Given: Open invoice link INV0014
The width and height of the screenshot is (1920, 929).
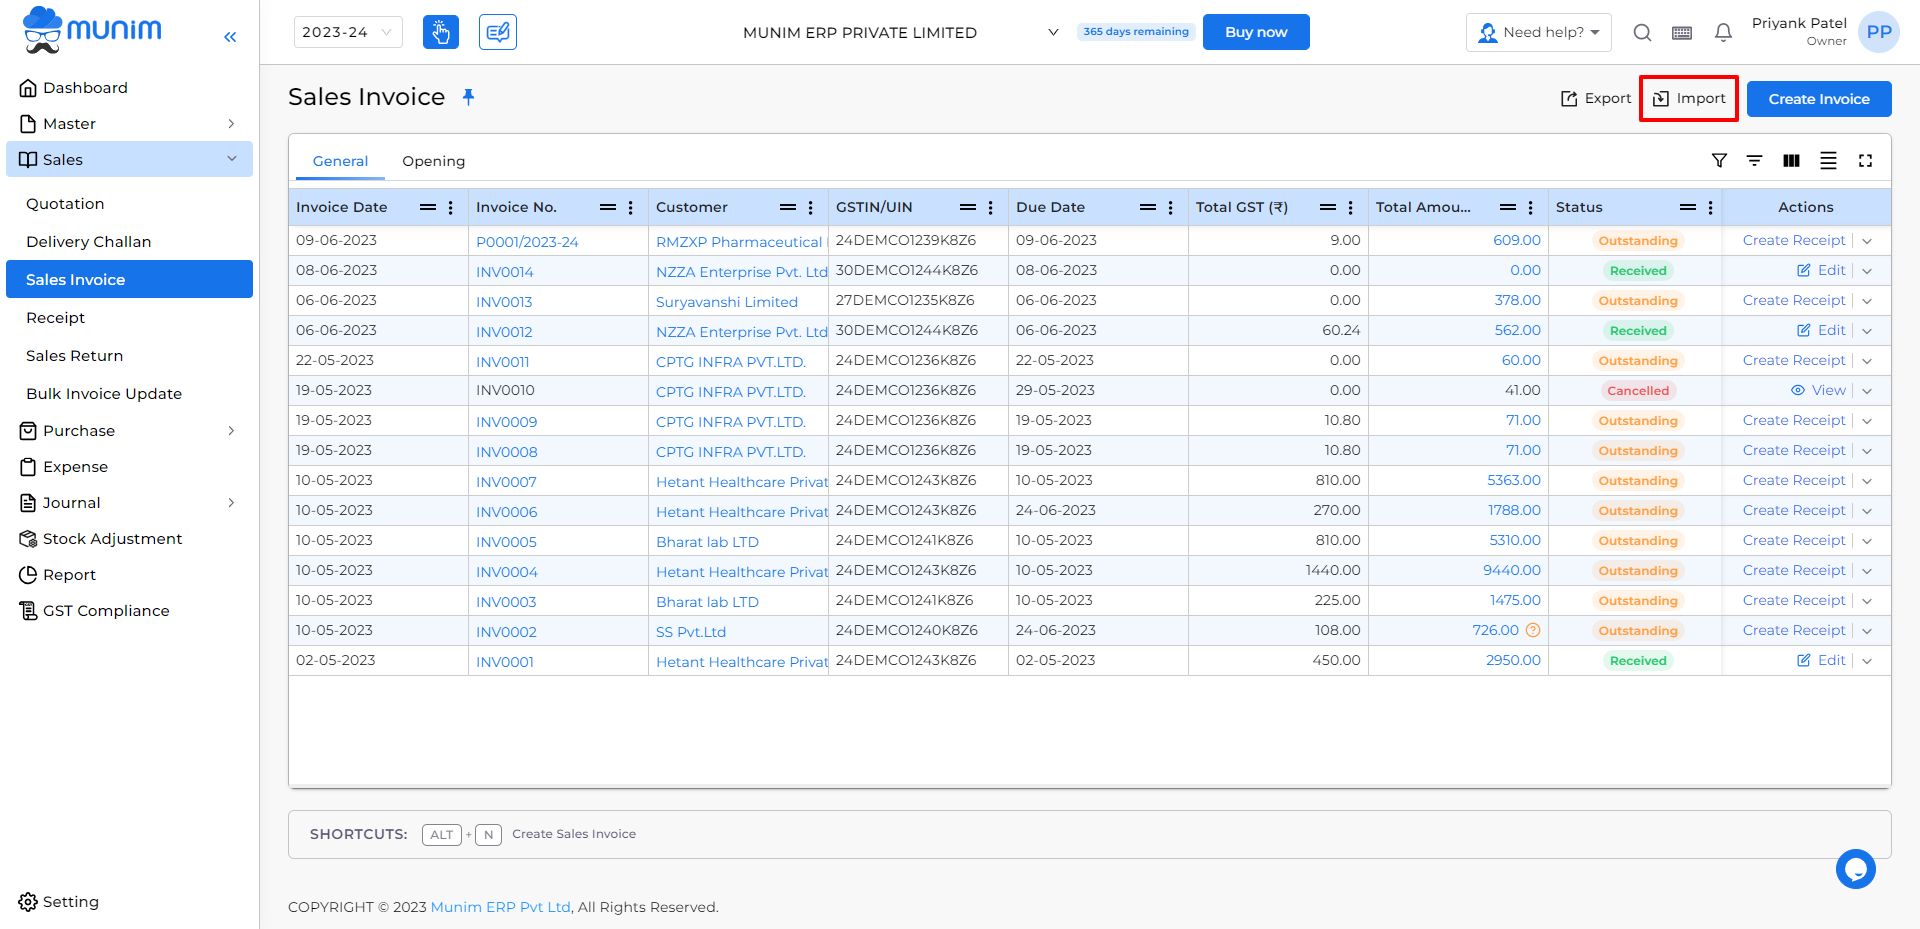Looking at the screenshot, I should 504,272.
